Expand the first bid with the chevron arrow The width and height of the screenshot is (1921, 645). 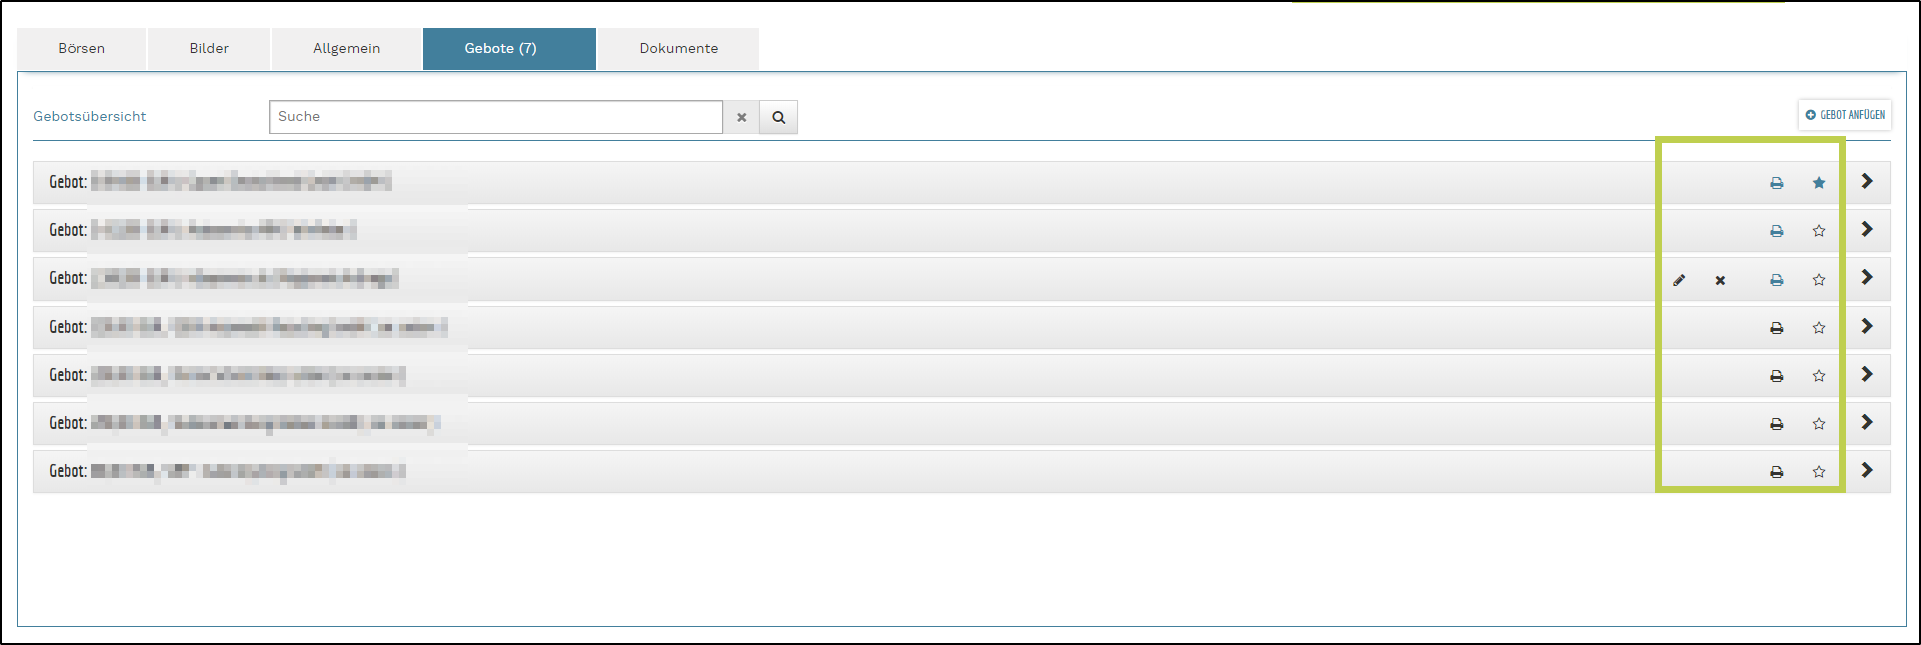1867,182
